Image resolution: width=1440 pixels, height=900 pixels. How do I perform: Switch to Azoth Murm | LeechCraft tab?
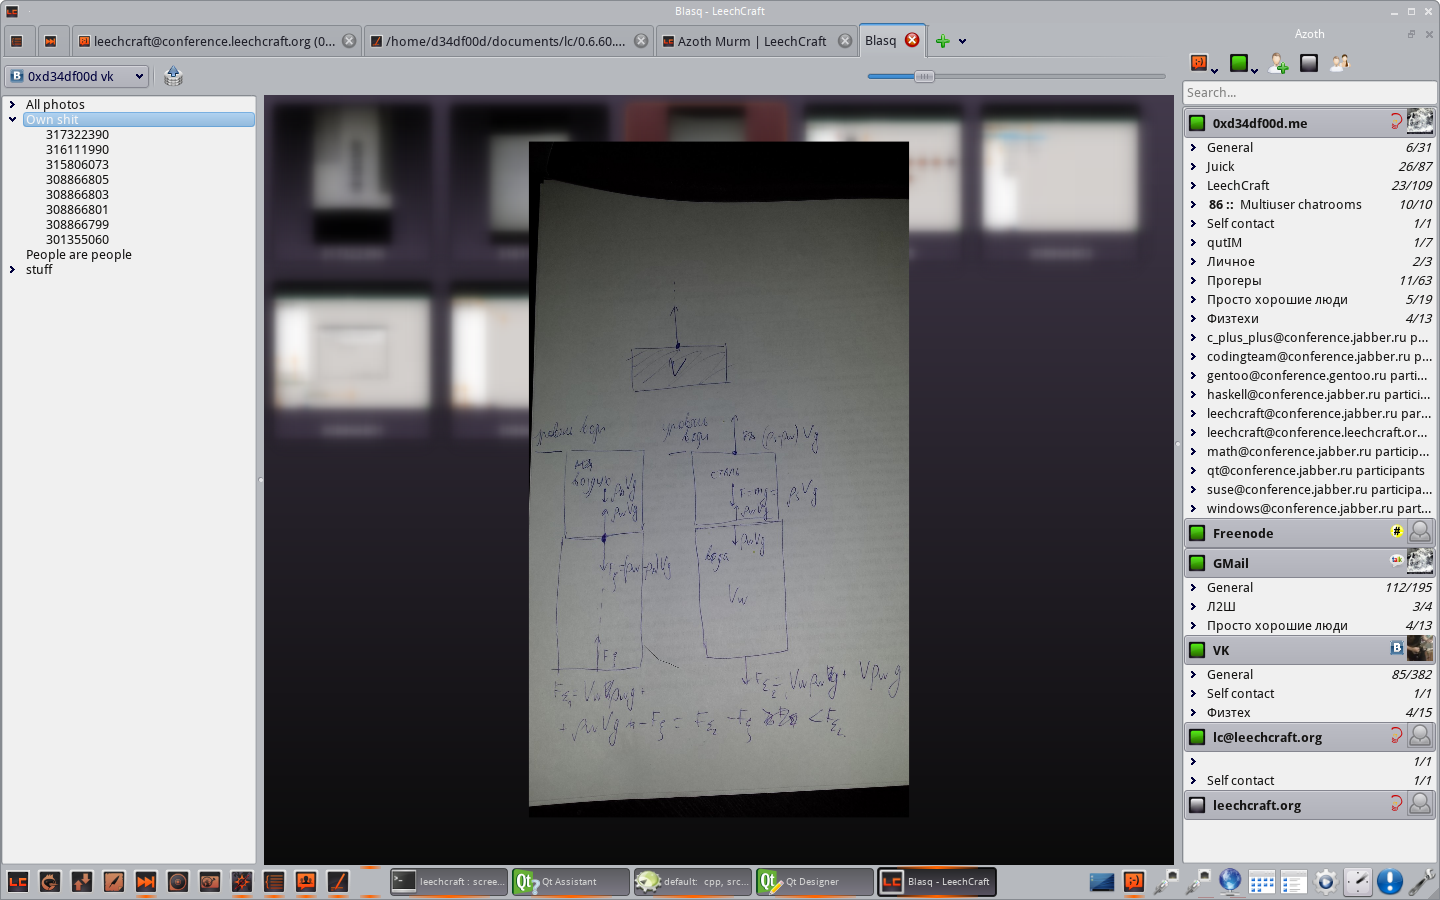756,41
